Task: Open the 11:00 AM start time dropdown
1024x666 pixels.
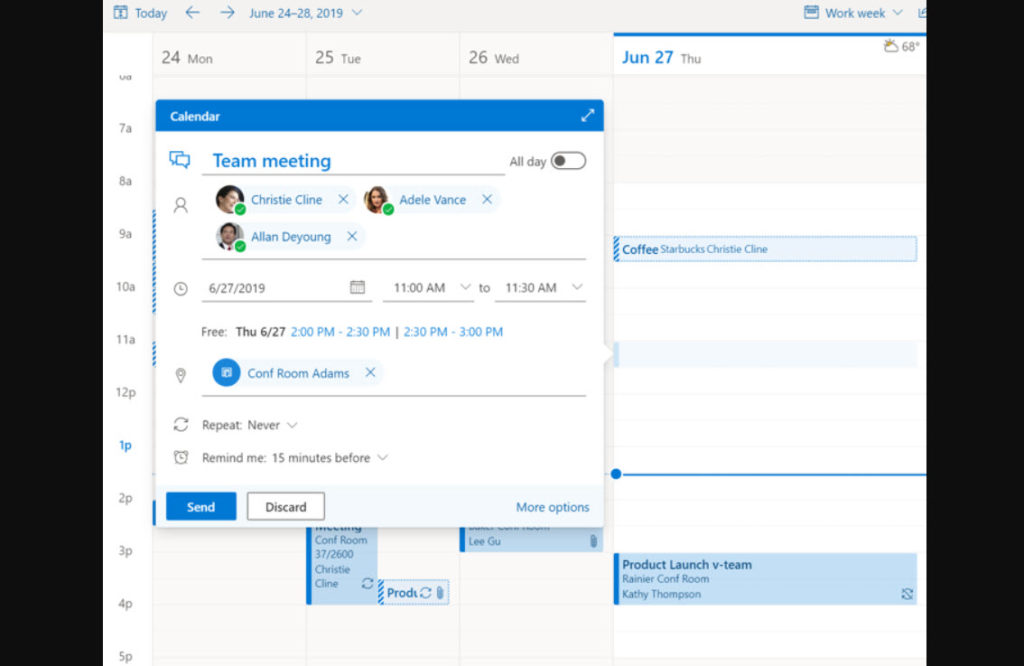Action: (x=428, y=287)
